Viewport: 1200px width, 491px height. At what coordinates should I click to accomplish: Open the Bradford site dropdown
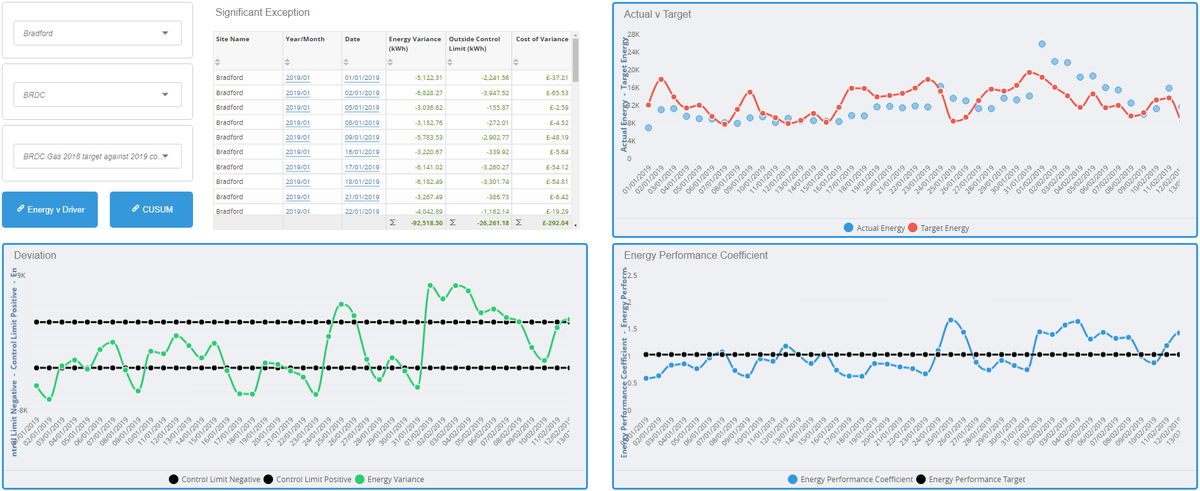click(97, 33)
